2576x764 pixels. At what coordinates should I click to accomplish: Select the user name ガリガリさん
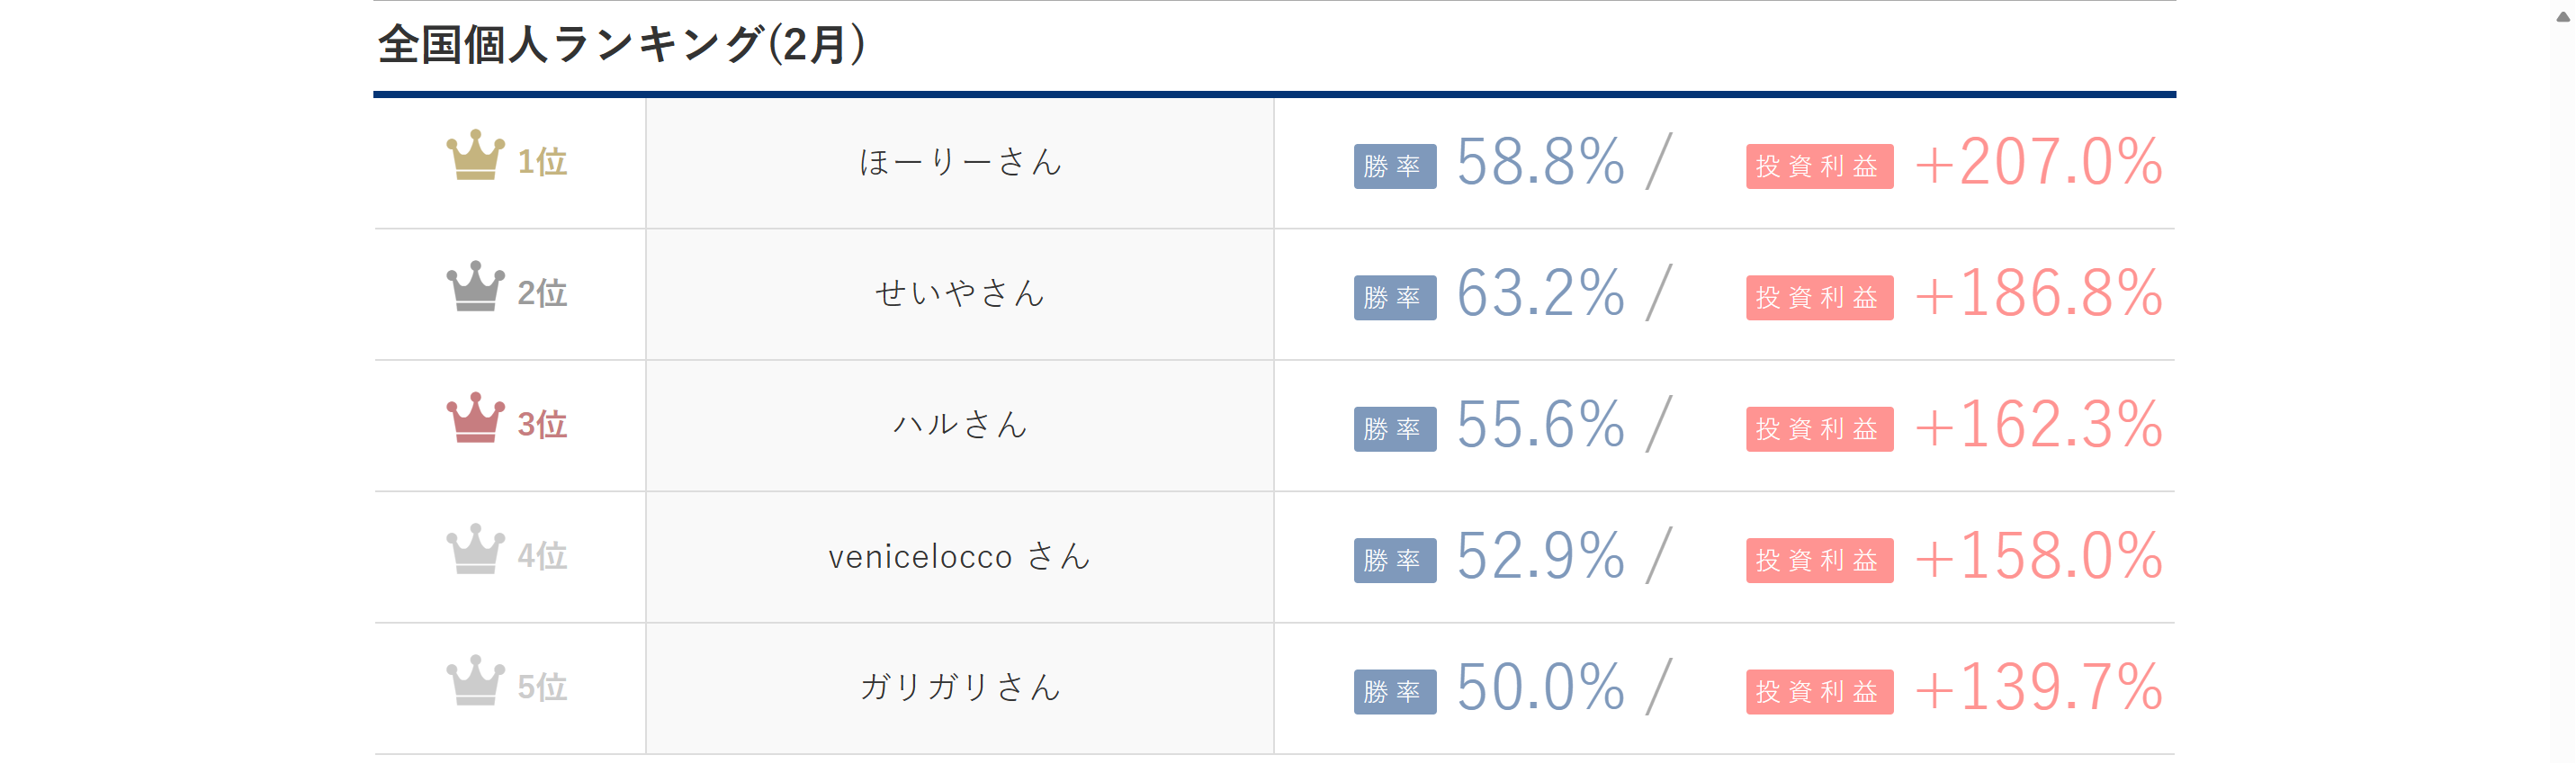pos(959,688)
